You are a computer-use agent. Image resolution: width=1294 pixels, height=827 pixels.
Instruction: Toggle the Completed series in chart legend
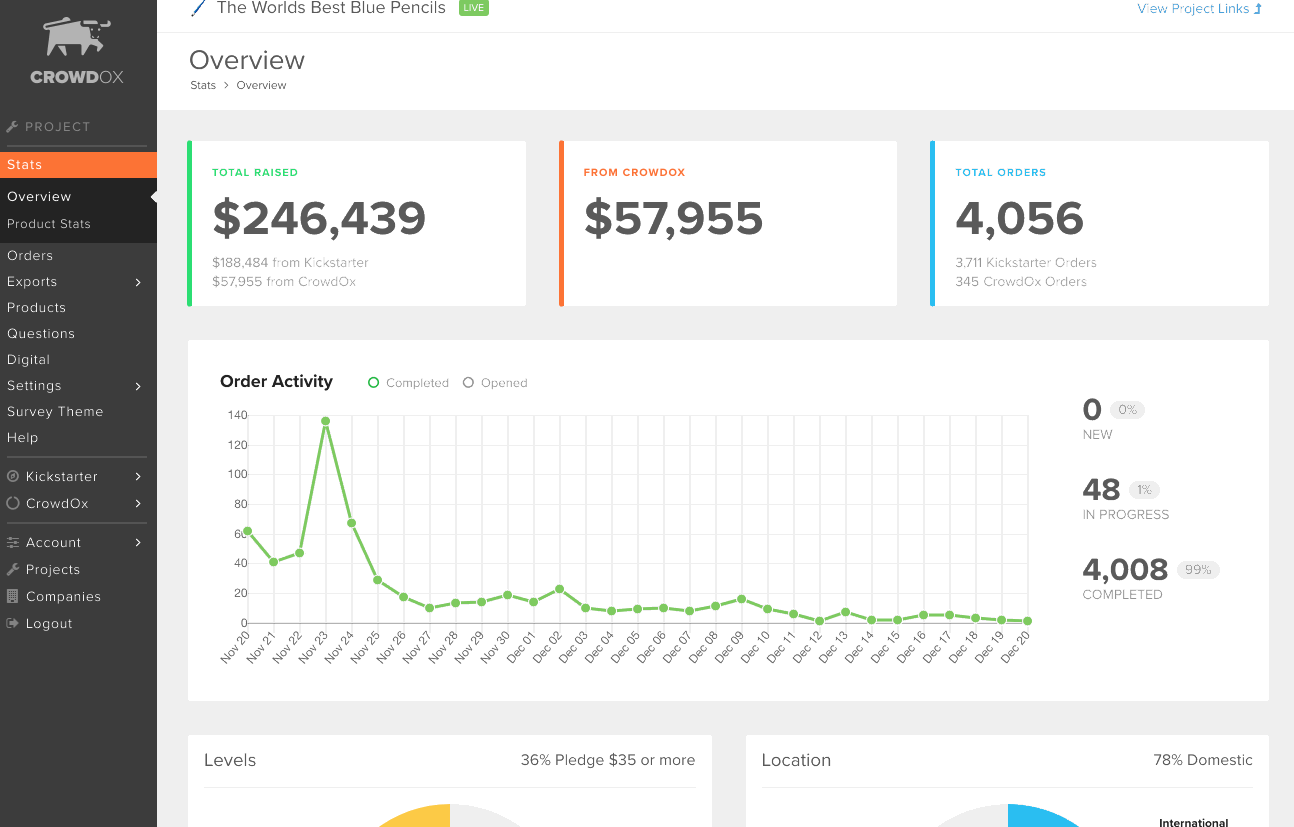tap(408, 383)
